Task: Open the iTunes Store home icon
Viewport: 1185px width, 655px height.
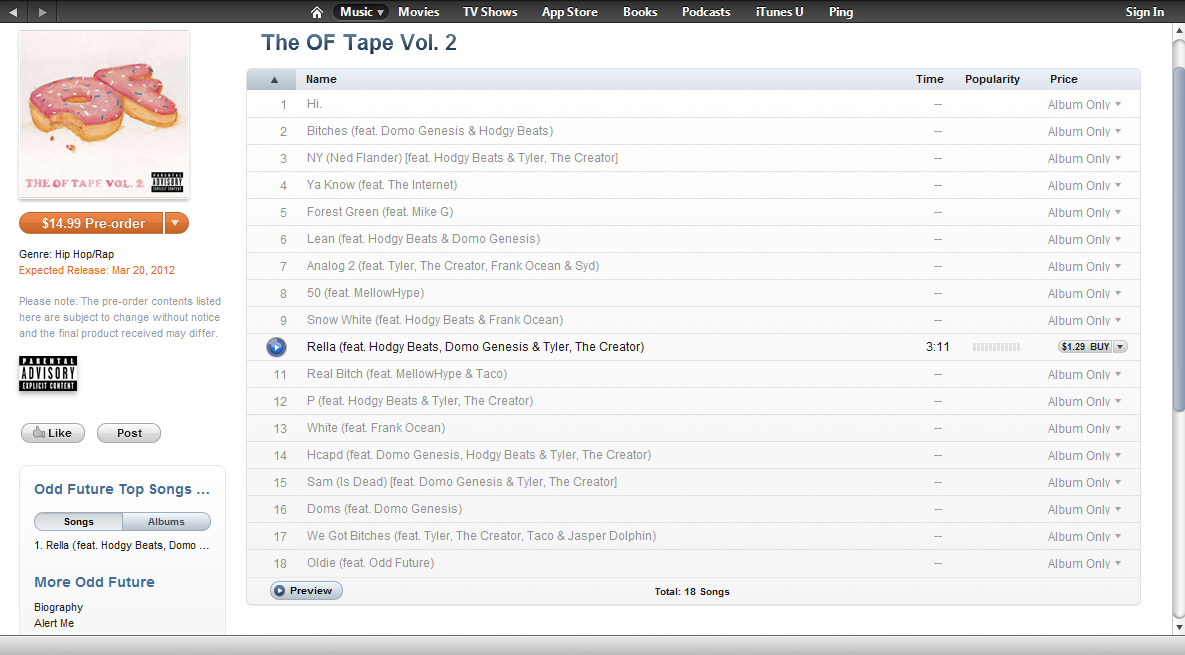Action: (x=317, y=12)
